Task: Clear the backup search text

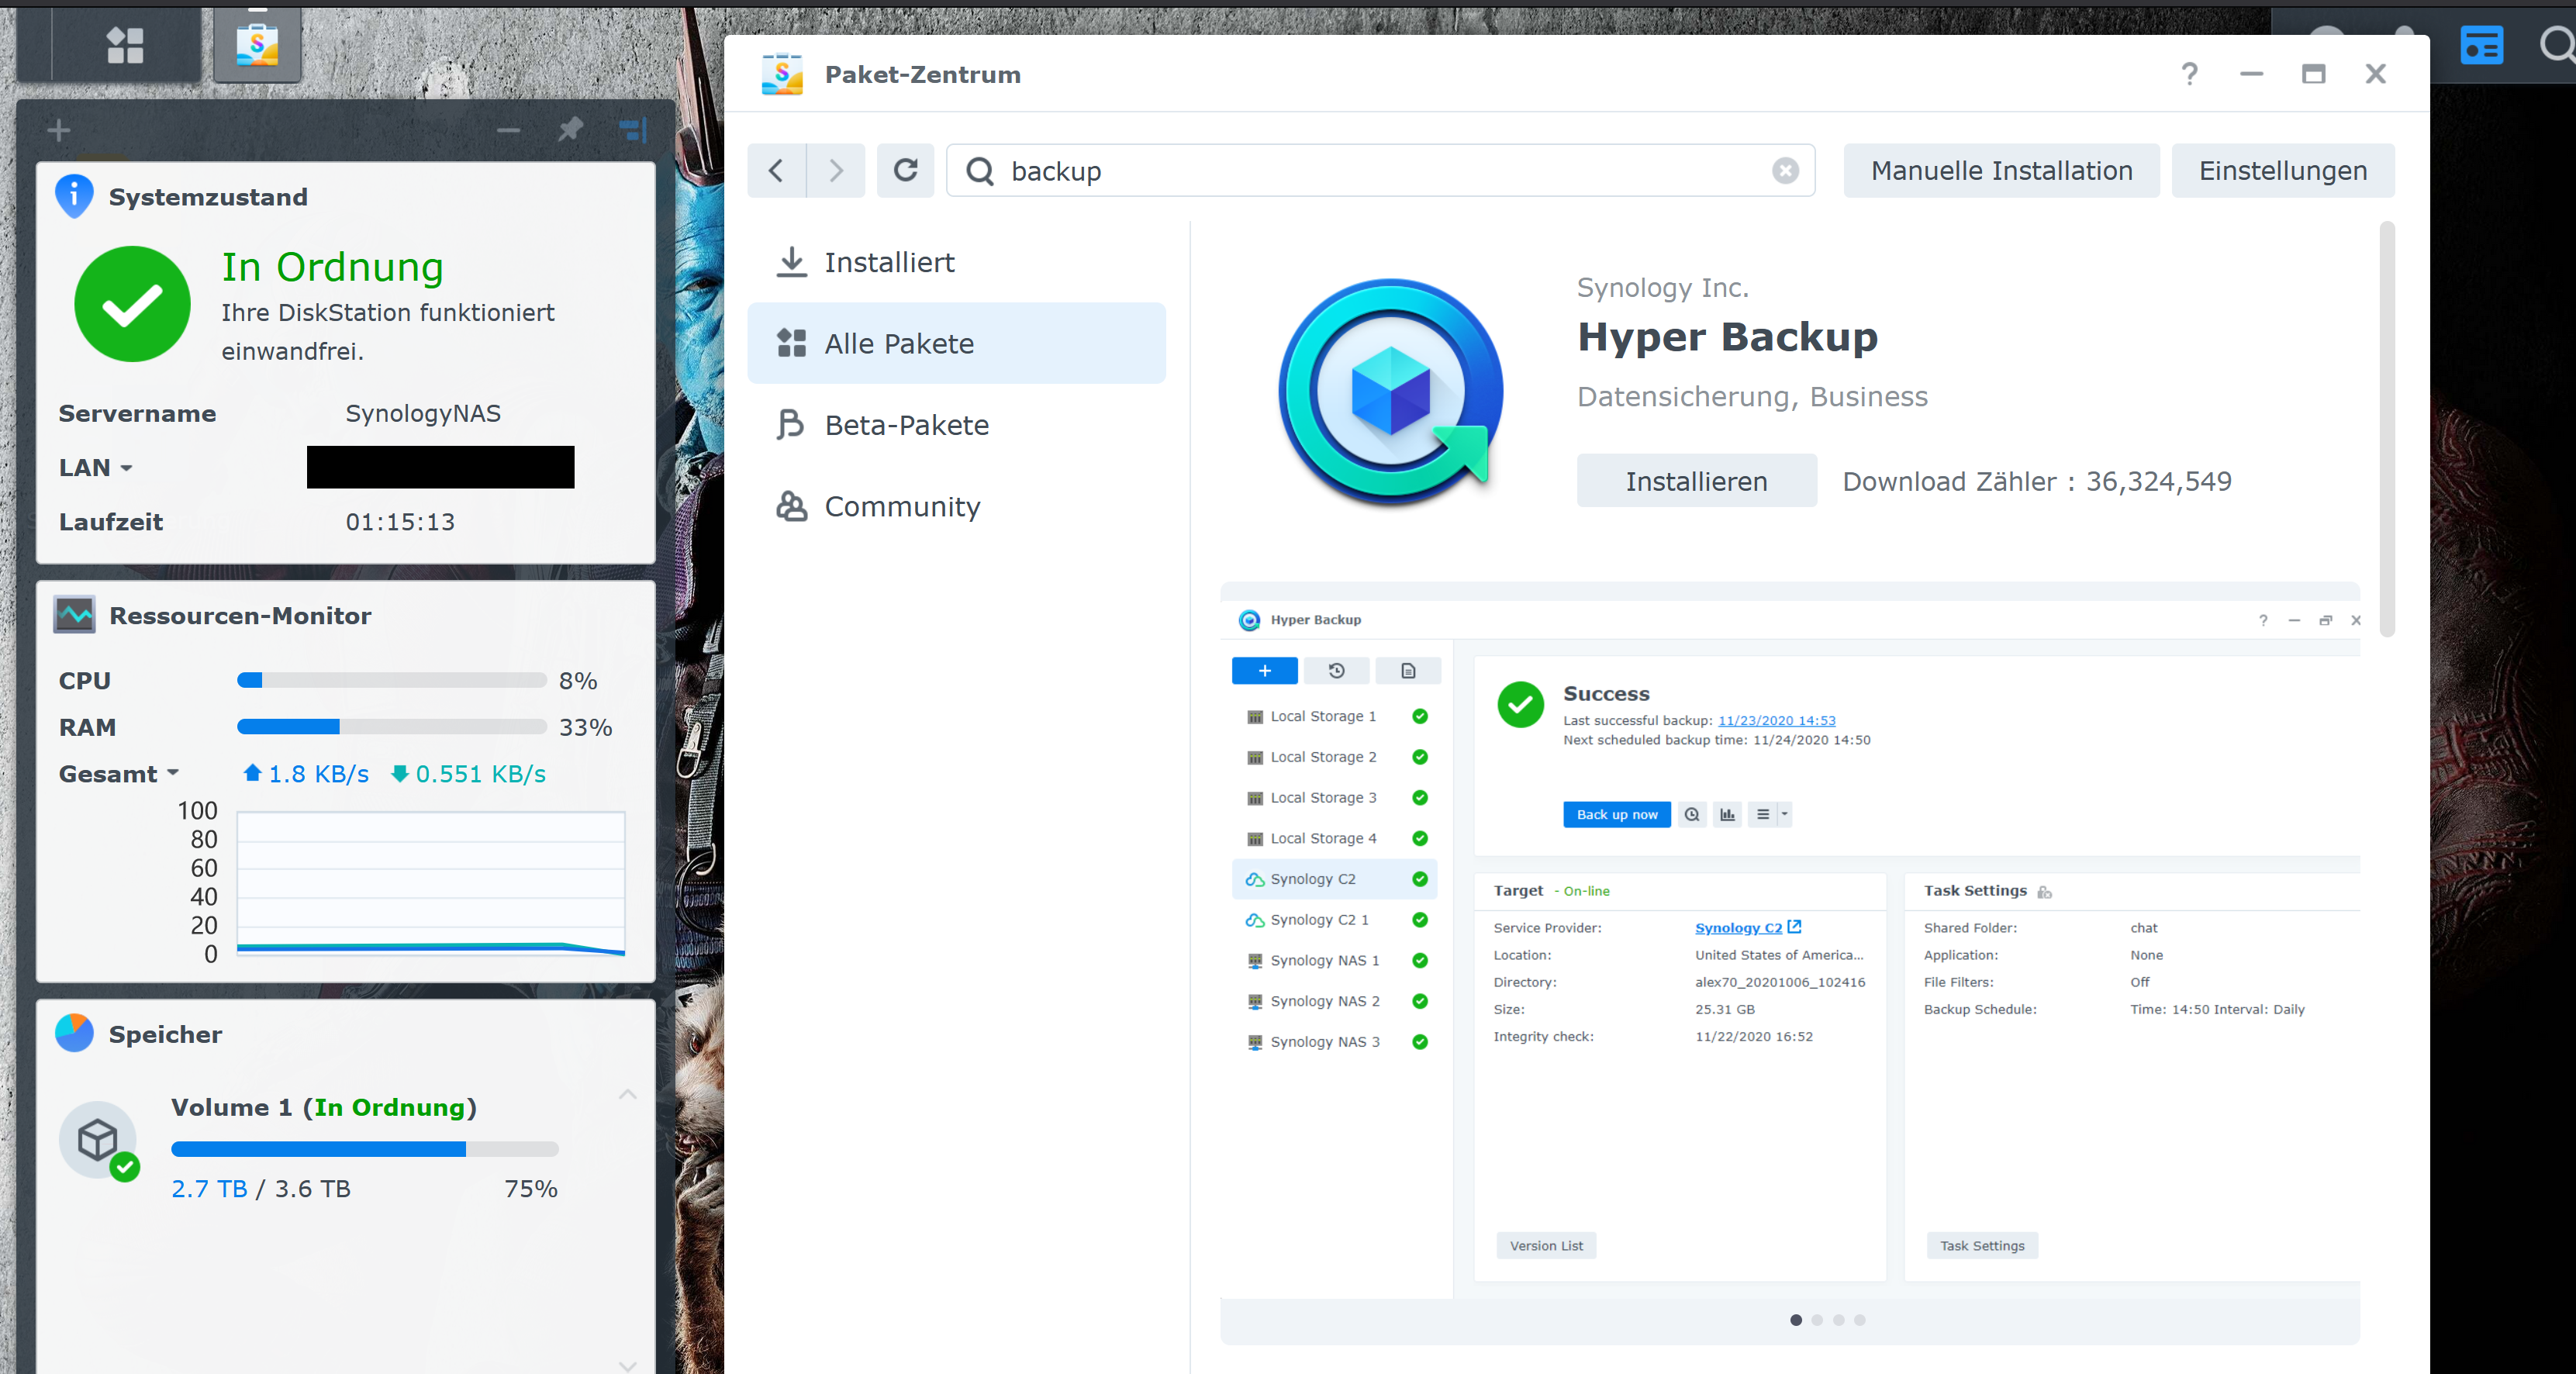Action: pyautogui.click(x=1785, y=171)
